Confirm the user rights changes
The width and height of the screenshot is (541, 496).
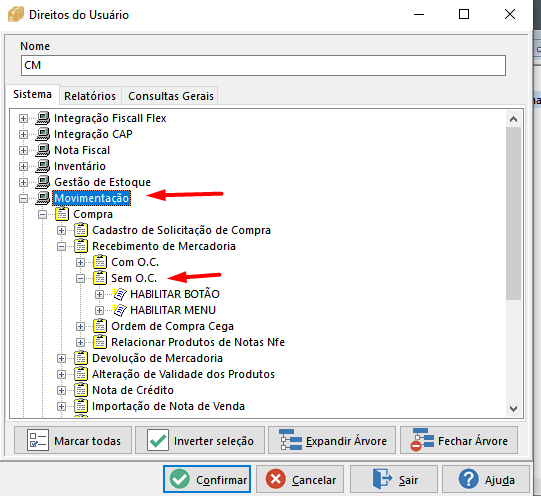207,479
